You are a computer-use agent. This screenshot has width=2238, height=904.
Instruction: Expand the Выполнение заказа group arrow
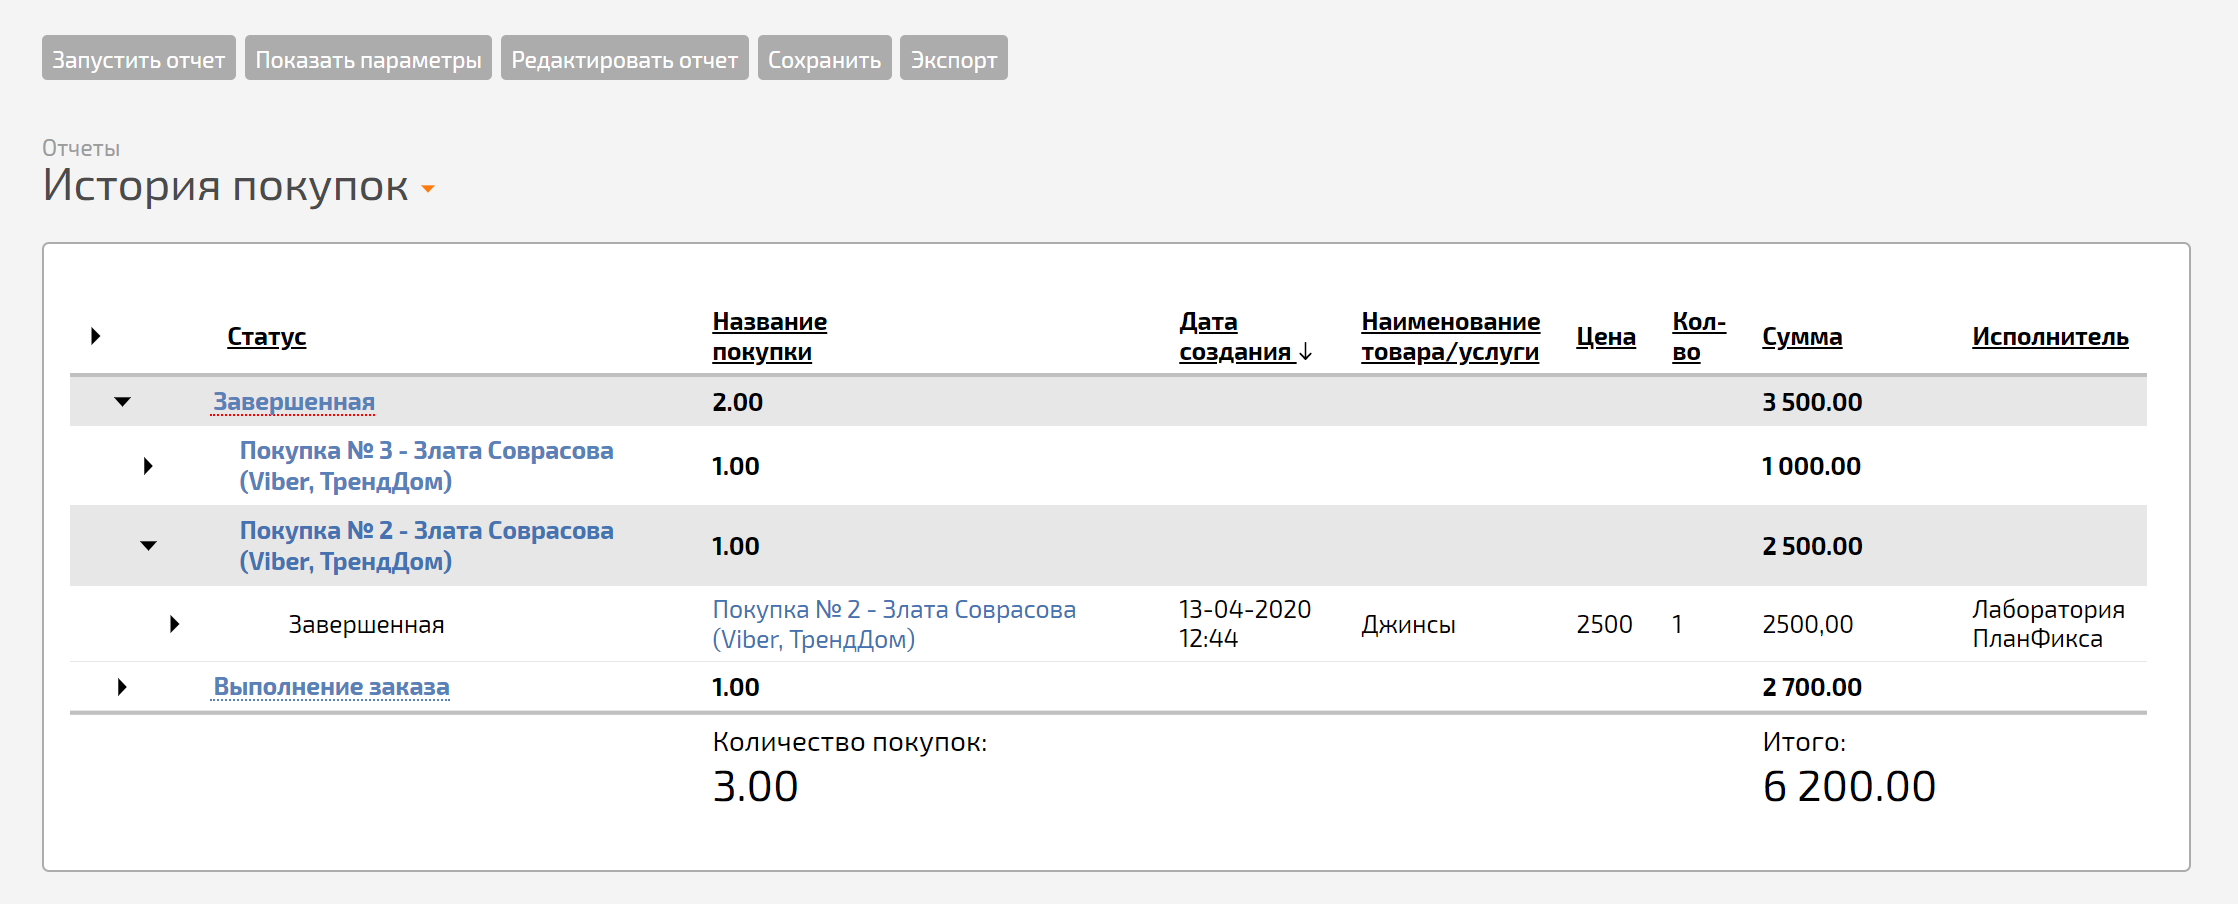tap(122, 687)
